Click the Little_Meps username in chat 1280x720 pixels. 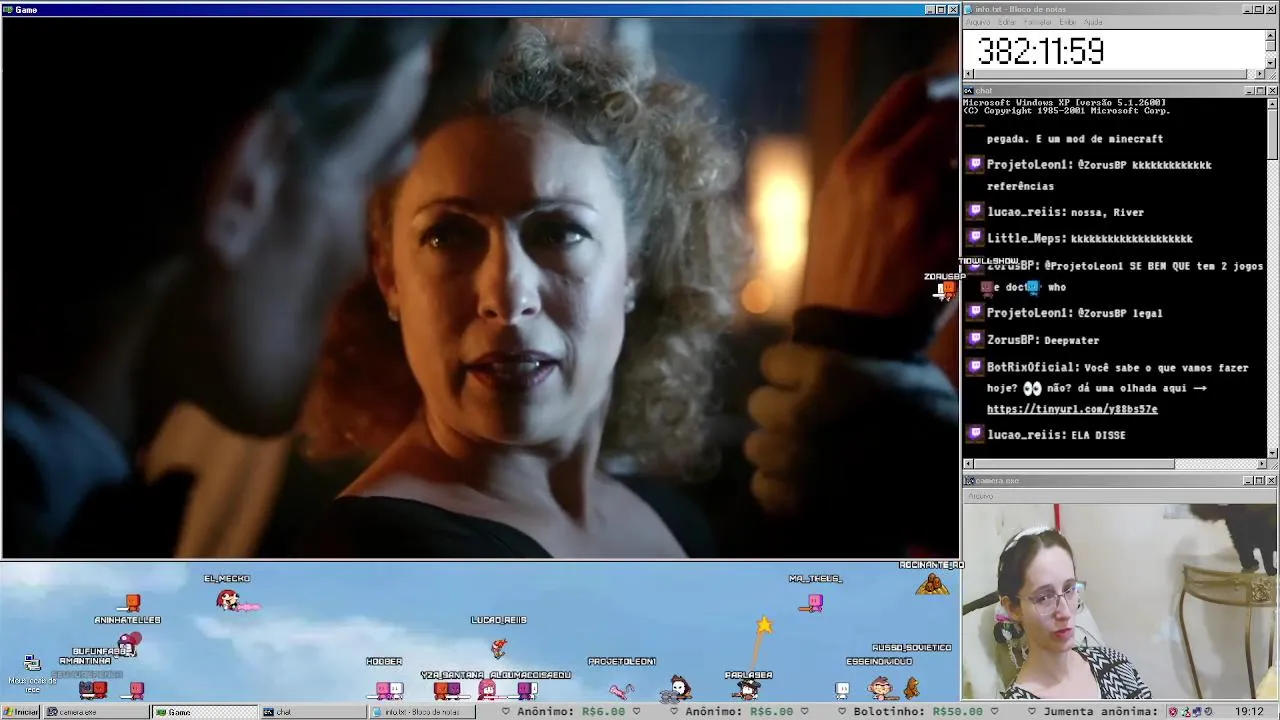coord(1026,238)
